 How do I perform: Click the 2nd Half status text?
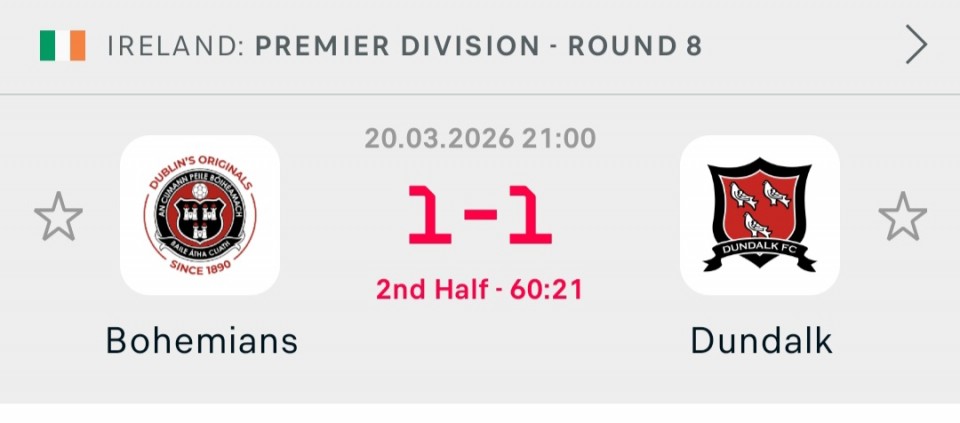[x=433, y=290]
